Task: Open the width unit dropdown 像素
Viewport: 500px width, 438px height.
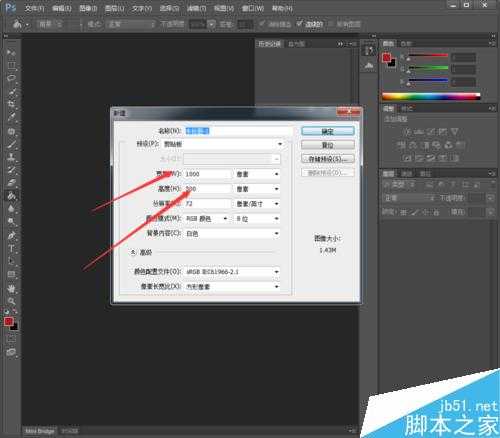Action: tap(256, 174)
